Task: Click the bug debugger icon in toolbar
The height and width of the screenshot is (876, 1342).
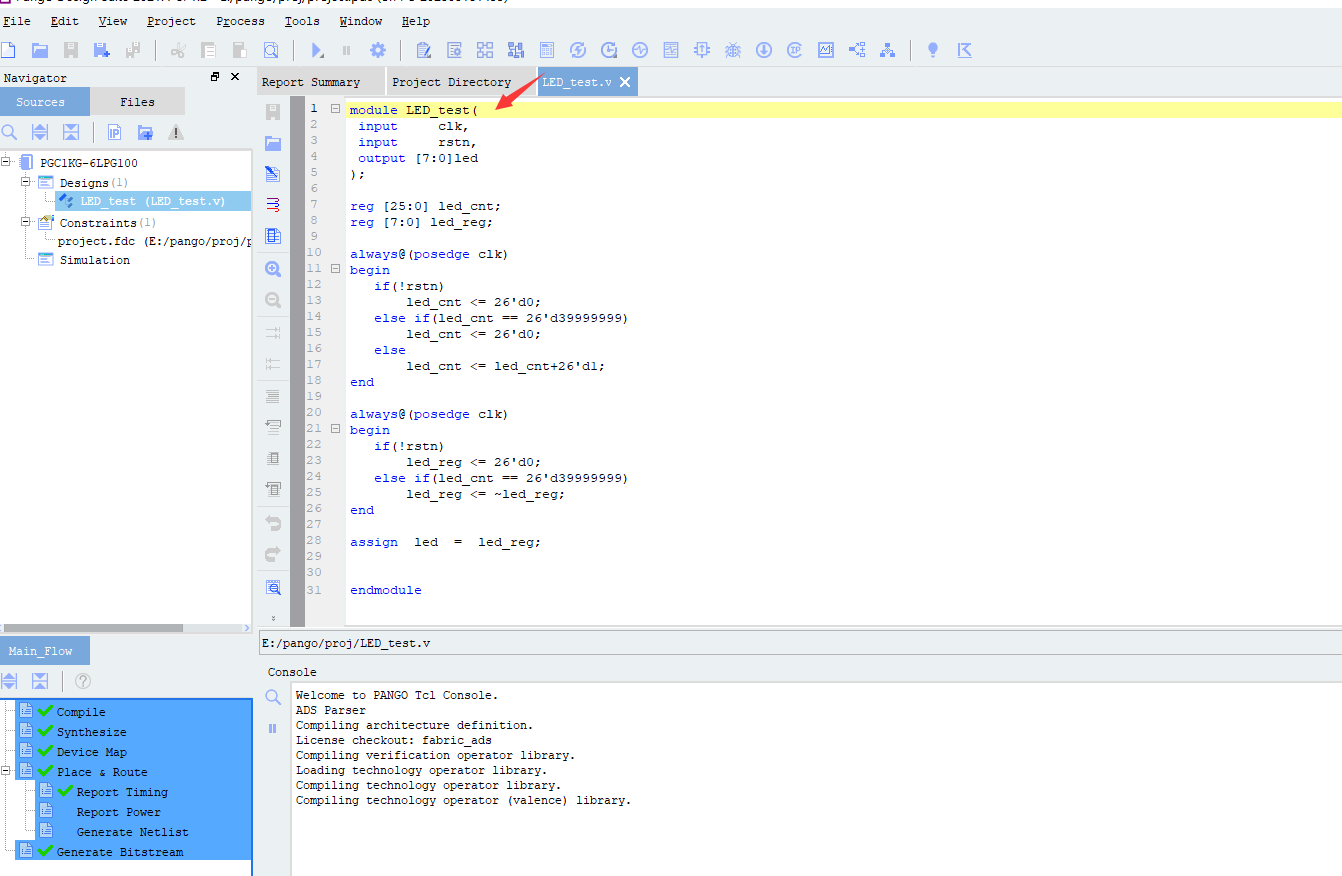Action: point(733,50)
